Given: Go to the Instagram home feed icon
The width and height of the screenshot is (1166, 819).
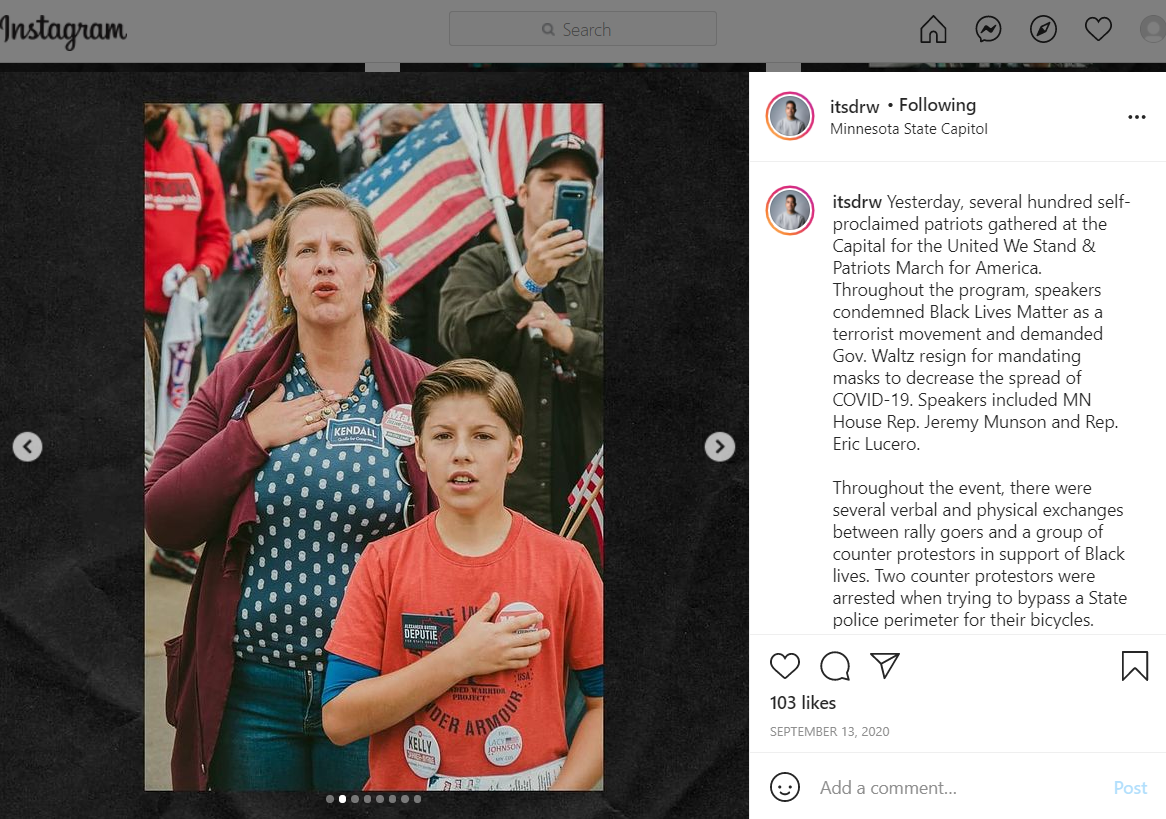Looking at the screenshot, I should point(933,30).
